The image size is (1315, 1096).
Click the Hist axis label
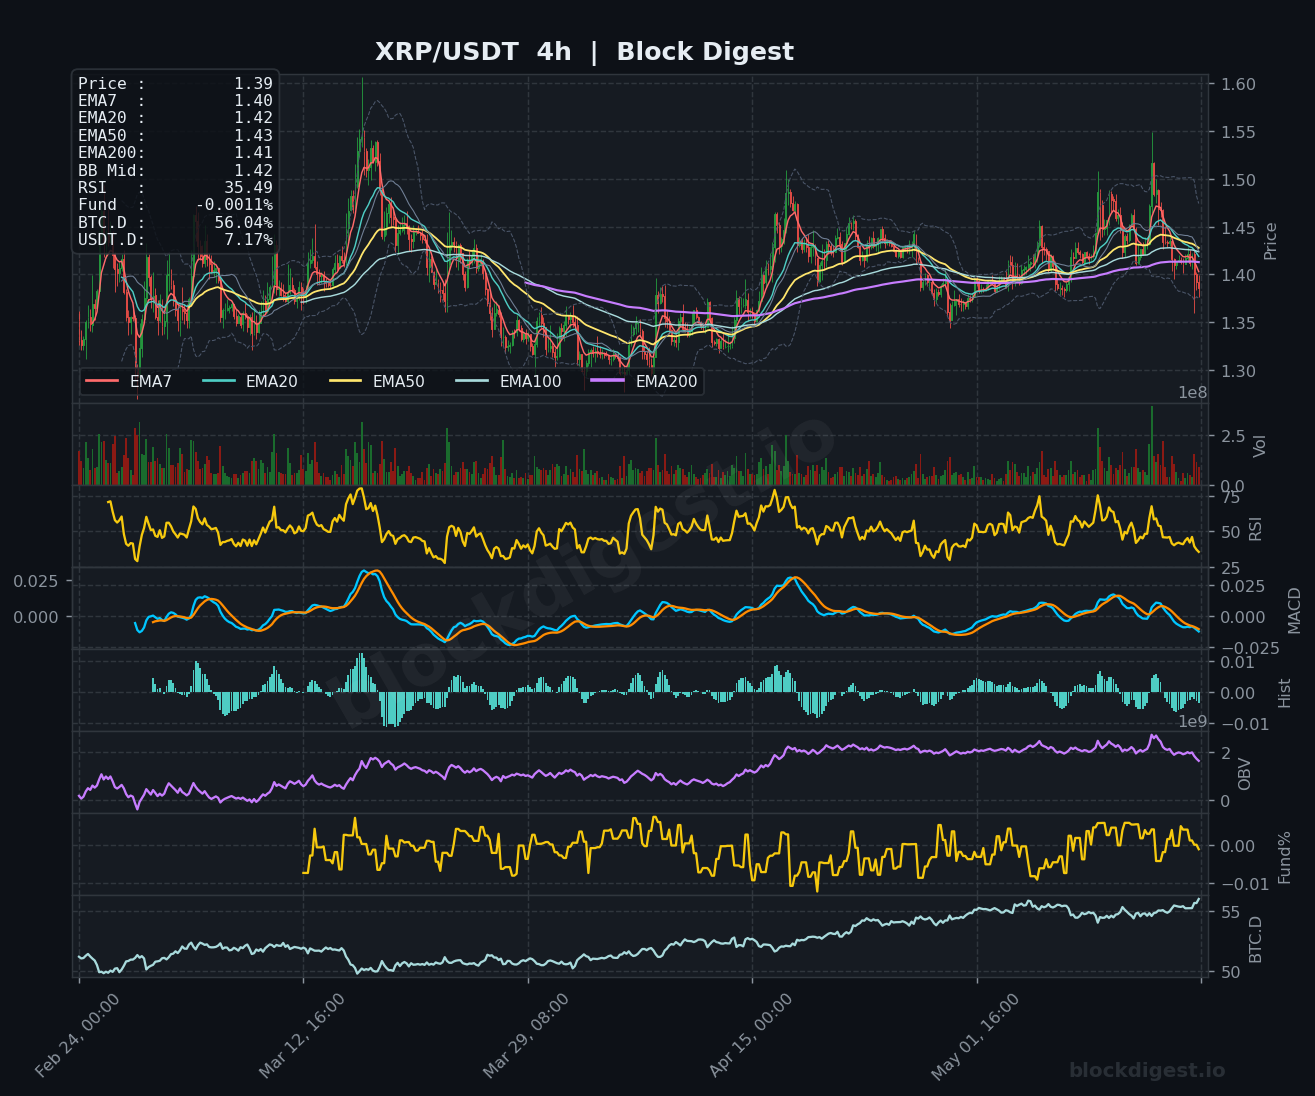(x=1285, y=693)
